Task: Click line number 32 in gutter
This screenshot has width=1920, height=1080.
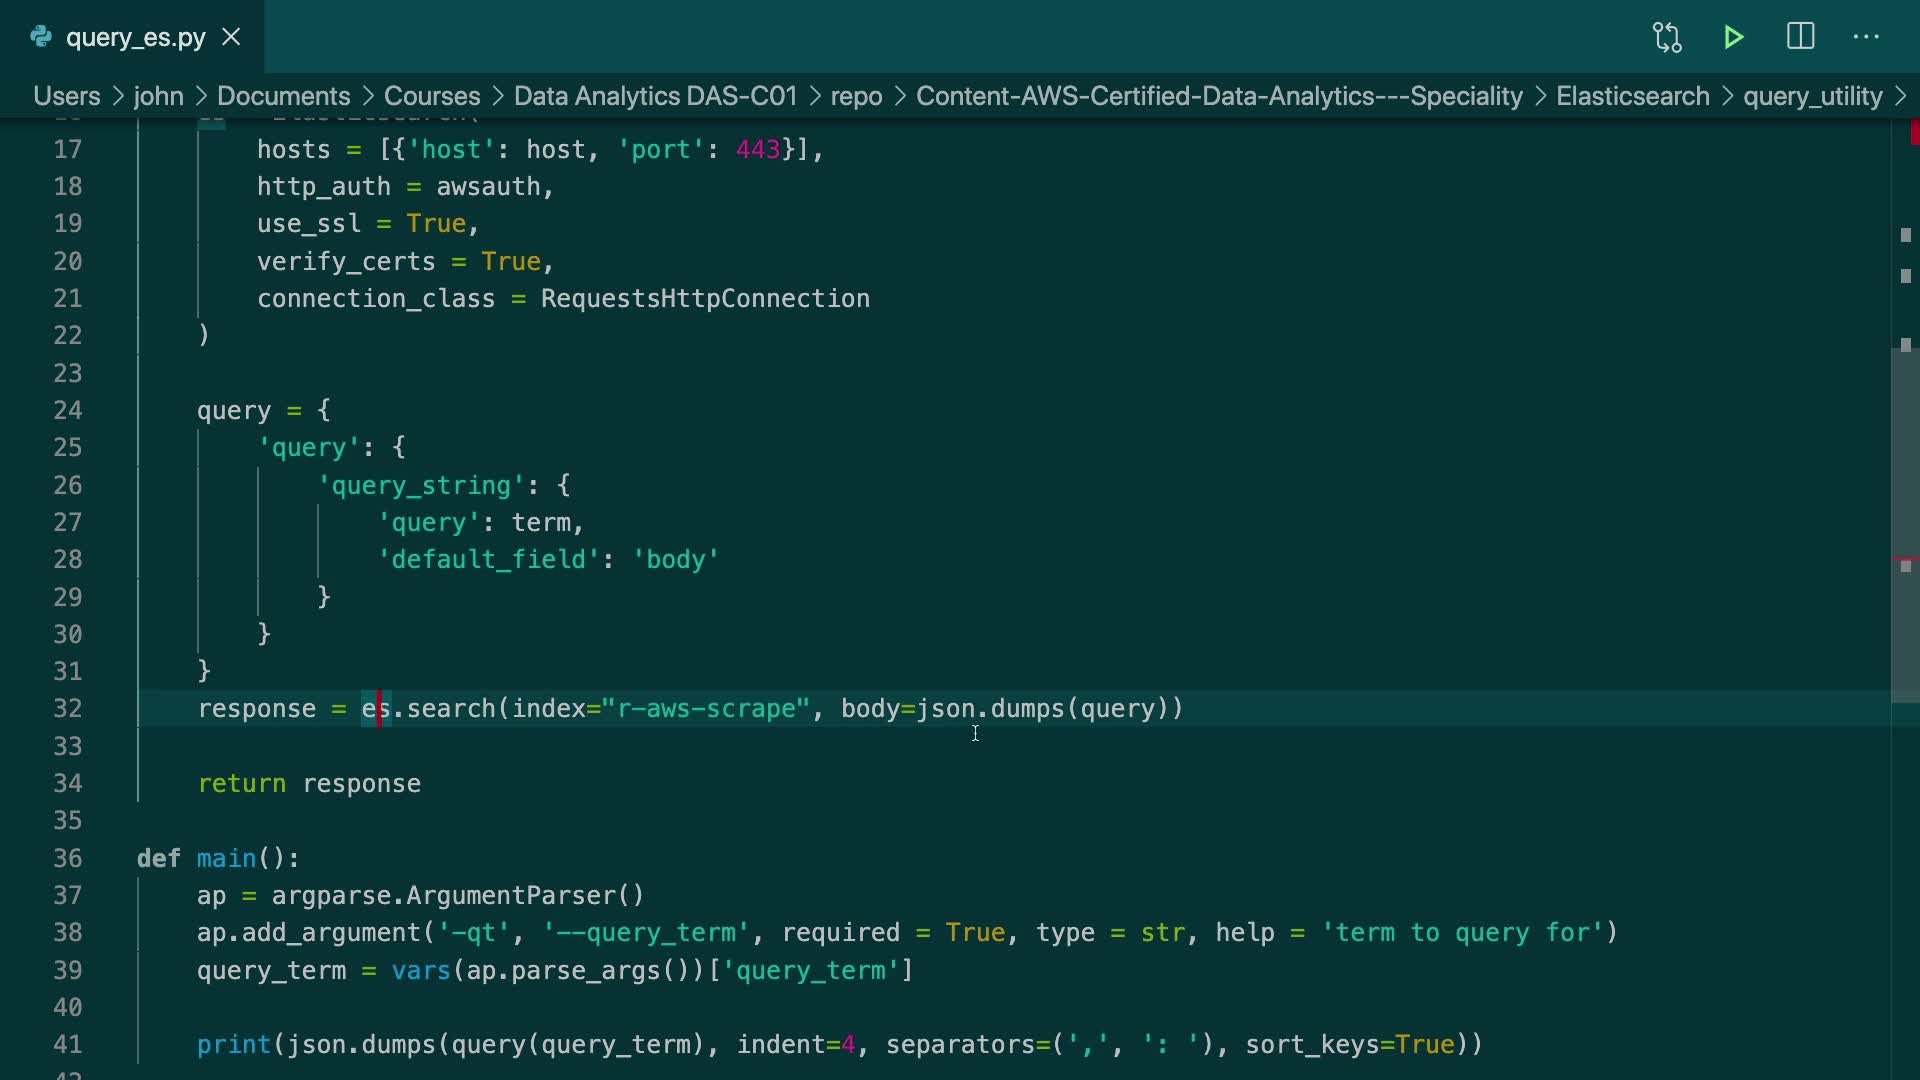Action: pyautogui.click(x=68, y=709)
